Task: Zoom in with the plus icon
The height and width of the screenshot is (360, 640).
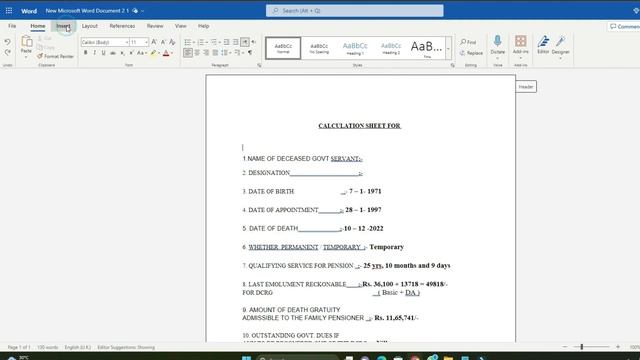Action: [618, 347]
